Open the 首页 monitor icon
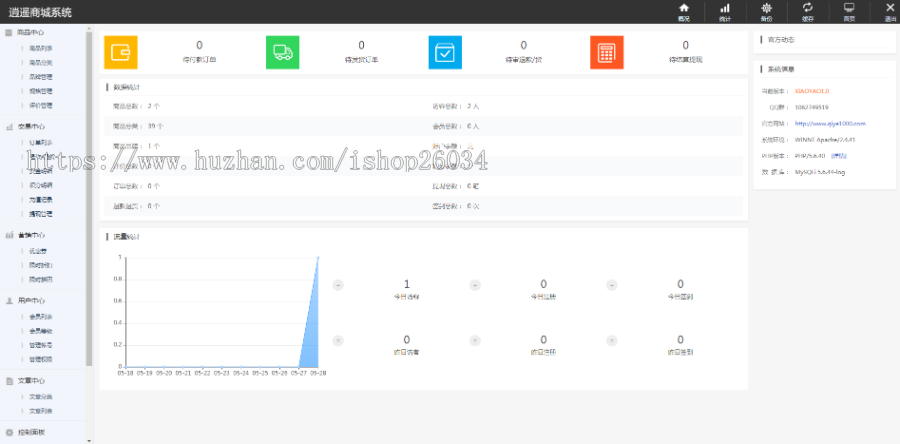This screenshot has width=900, height=444. (849, 8)
